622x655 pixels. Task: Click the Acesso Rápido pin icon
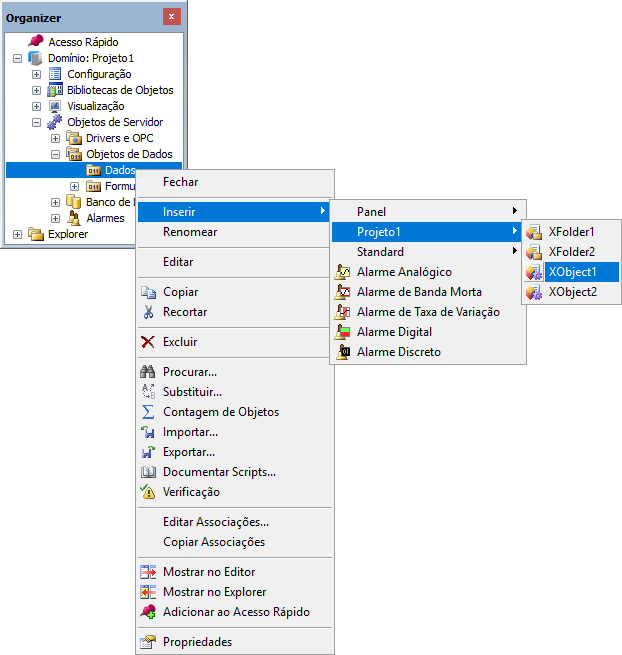tap(36, 41)
